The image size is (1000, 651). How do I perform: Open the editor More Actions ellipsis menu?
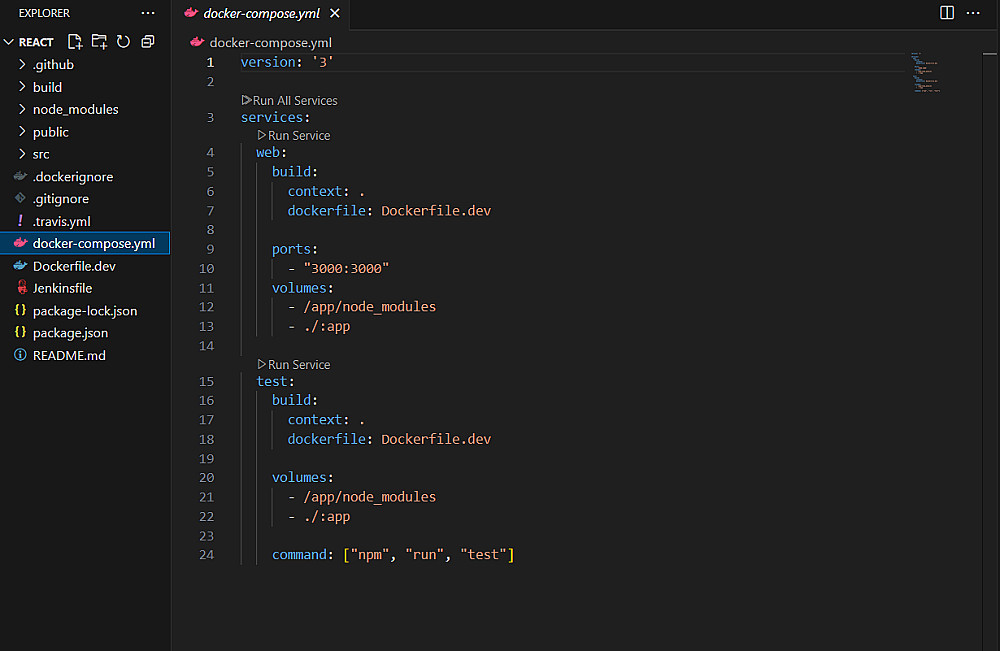click(973, 13)
